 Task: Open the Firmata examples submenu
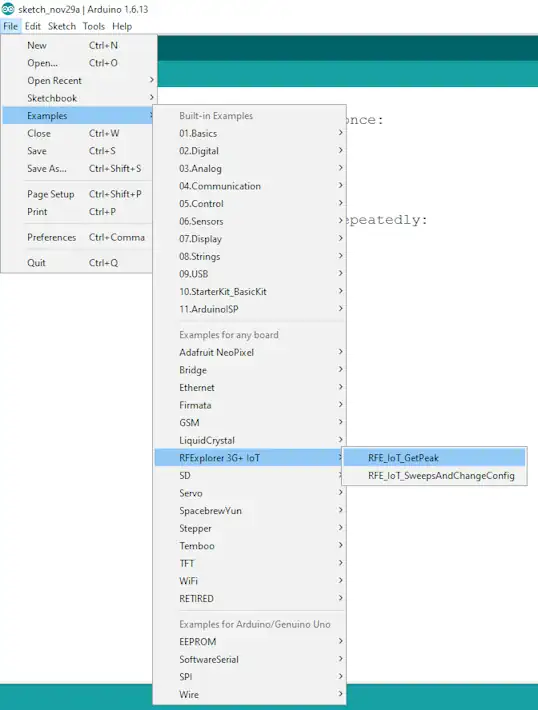click(250, 405)
